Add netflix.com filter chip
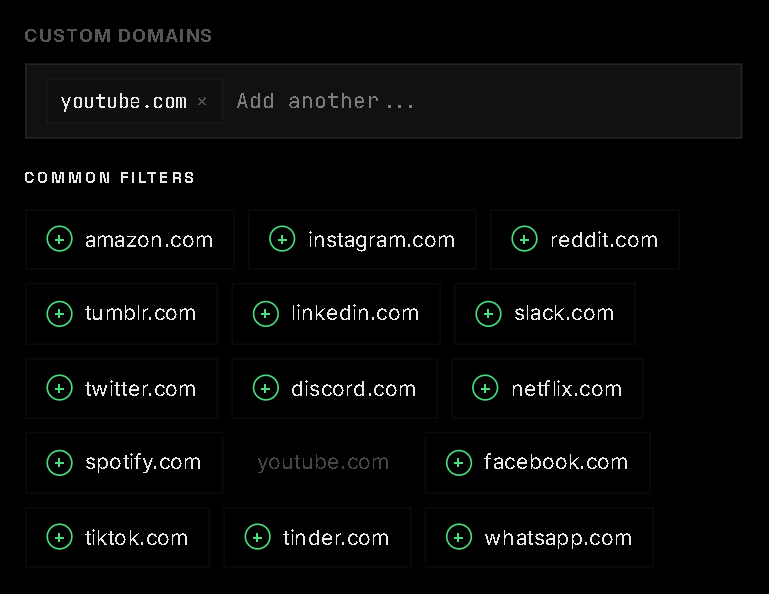Image resolution: width=769 pixels, height=594 pixels. tap(547, 388)
